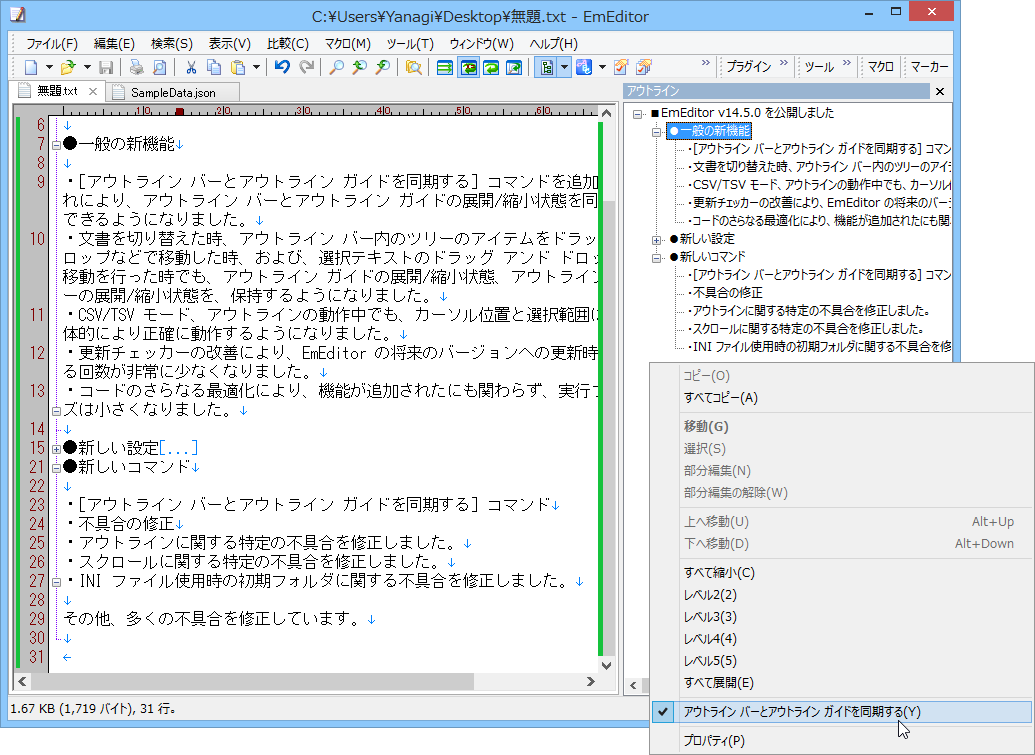This screenshot has height=755, width=1035.
Task: Open the ファイル(F) menu
Action: tap(51, 44)
